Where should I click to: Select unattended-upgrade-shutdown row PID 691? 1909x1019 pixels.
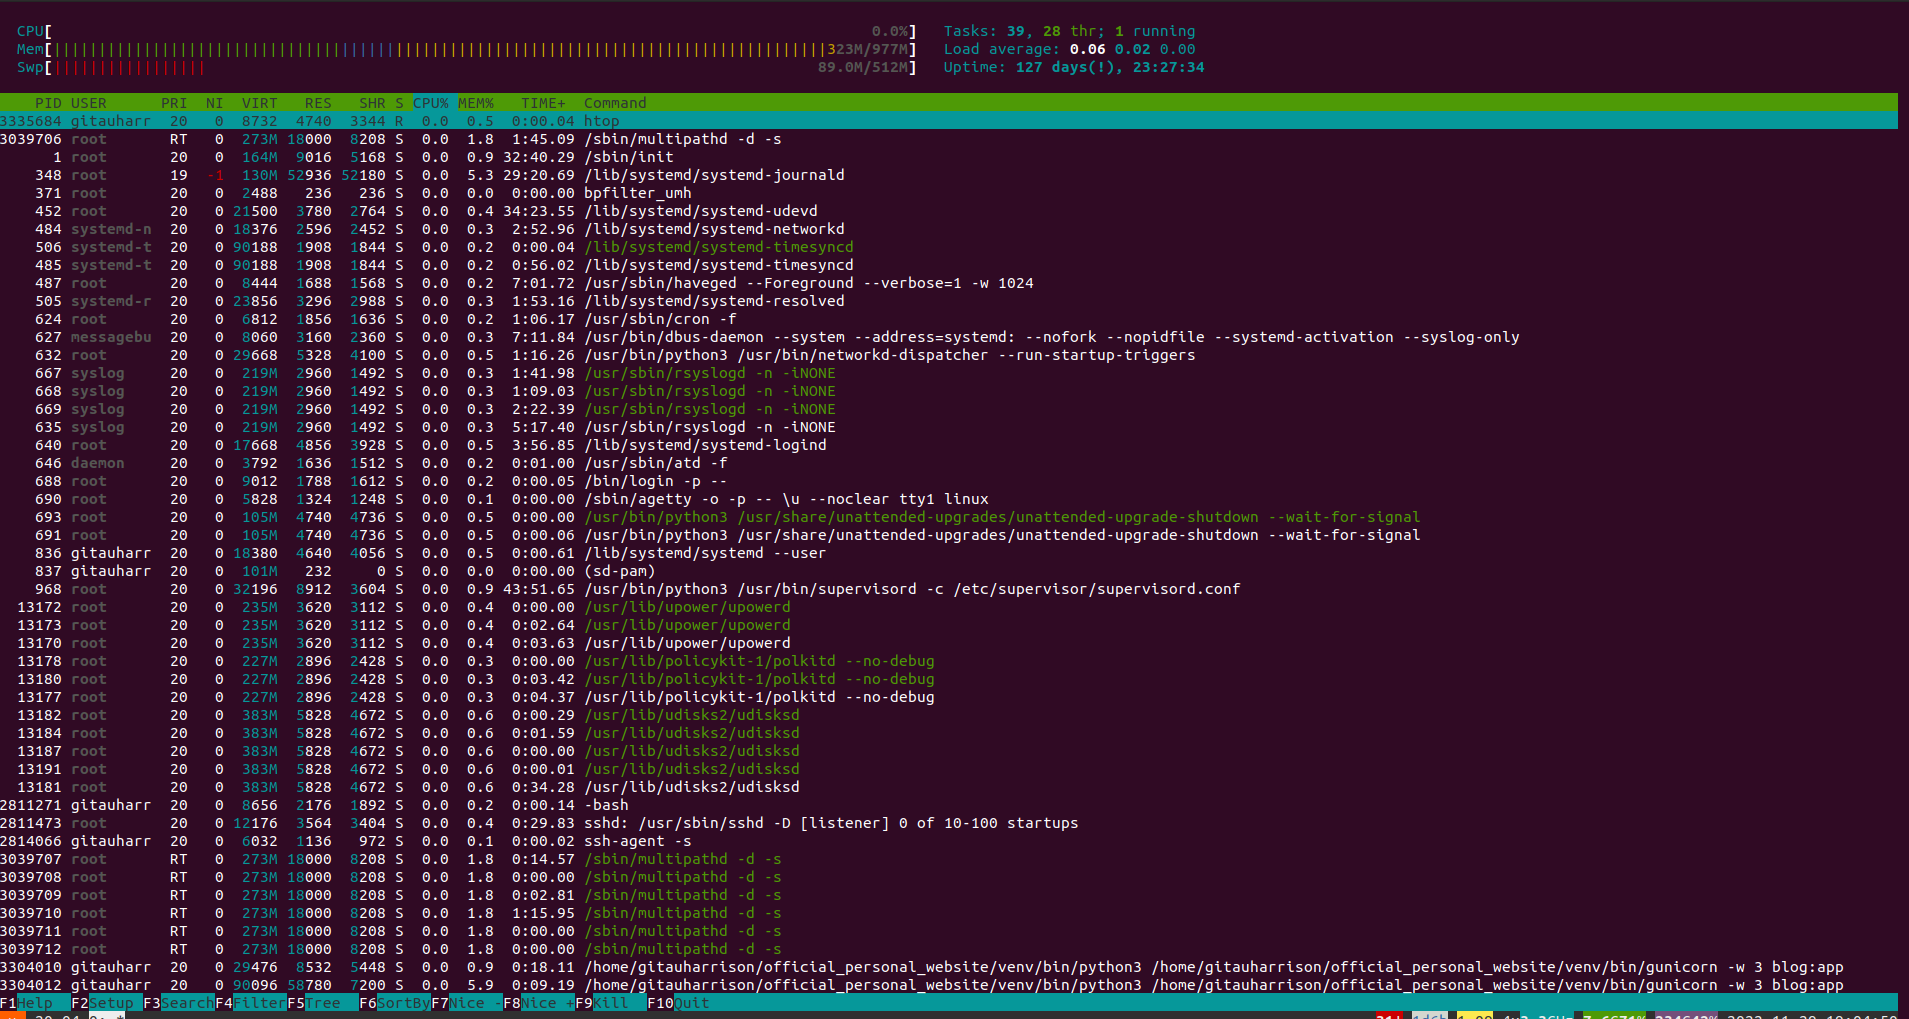[949, 535]
